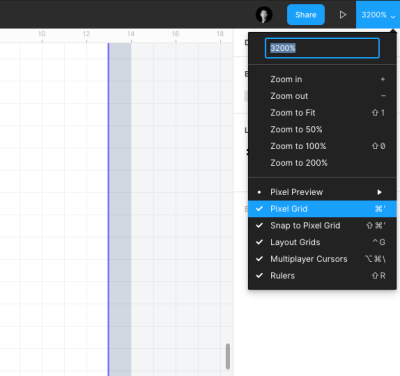This screenshot has width=400, height=376.
Task: Select Zoom to Fit
Action: tap(322, 113)
